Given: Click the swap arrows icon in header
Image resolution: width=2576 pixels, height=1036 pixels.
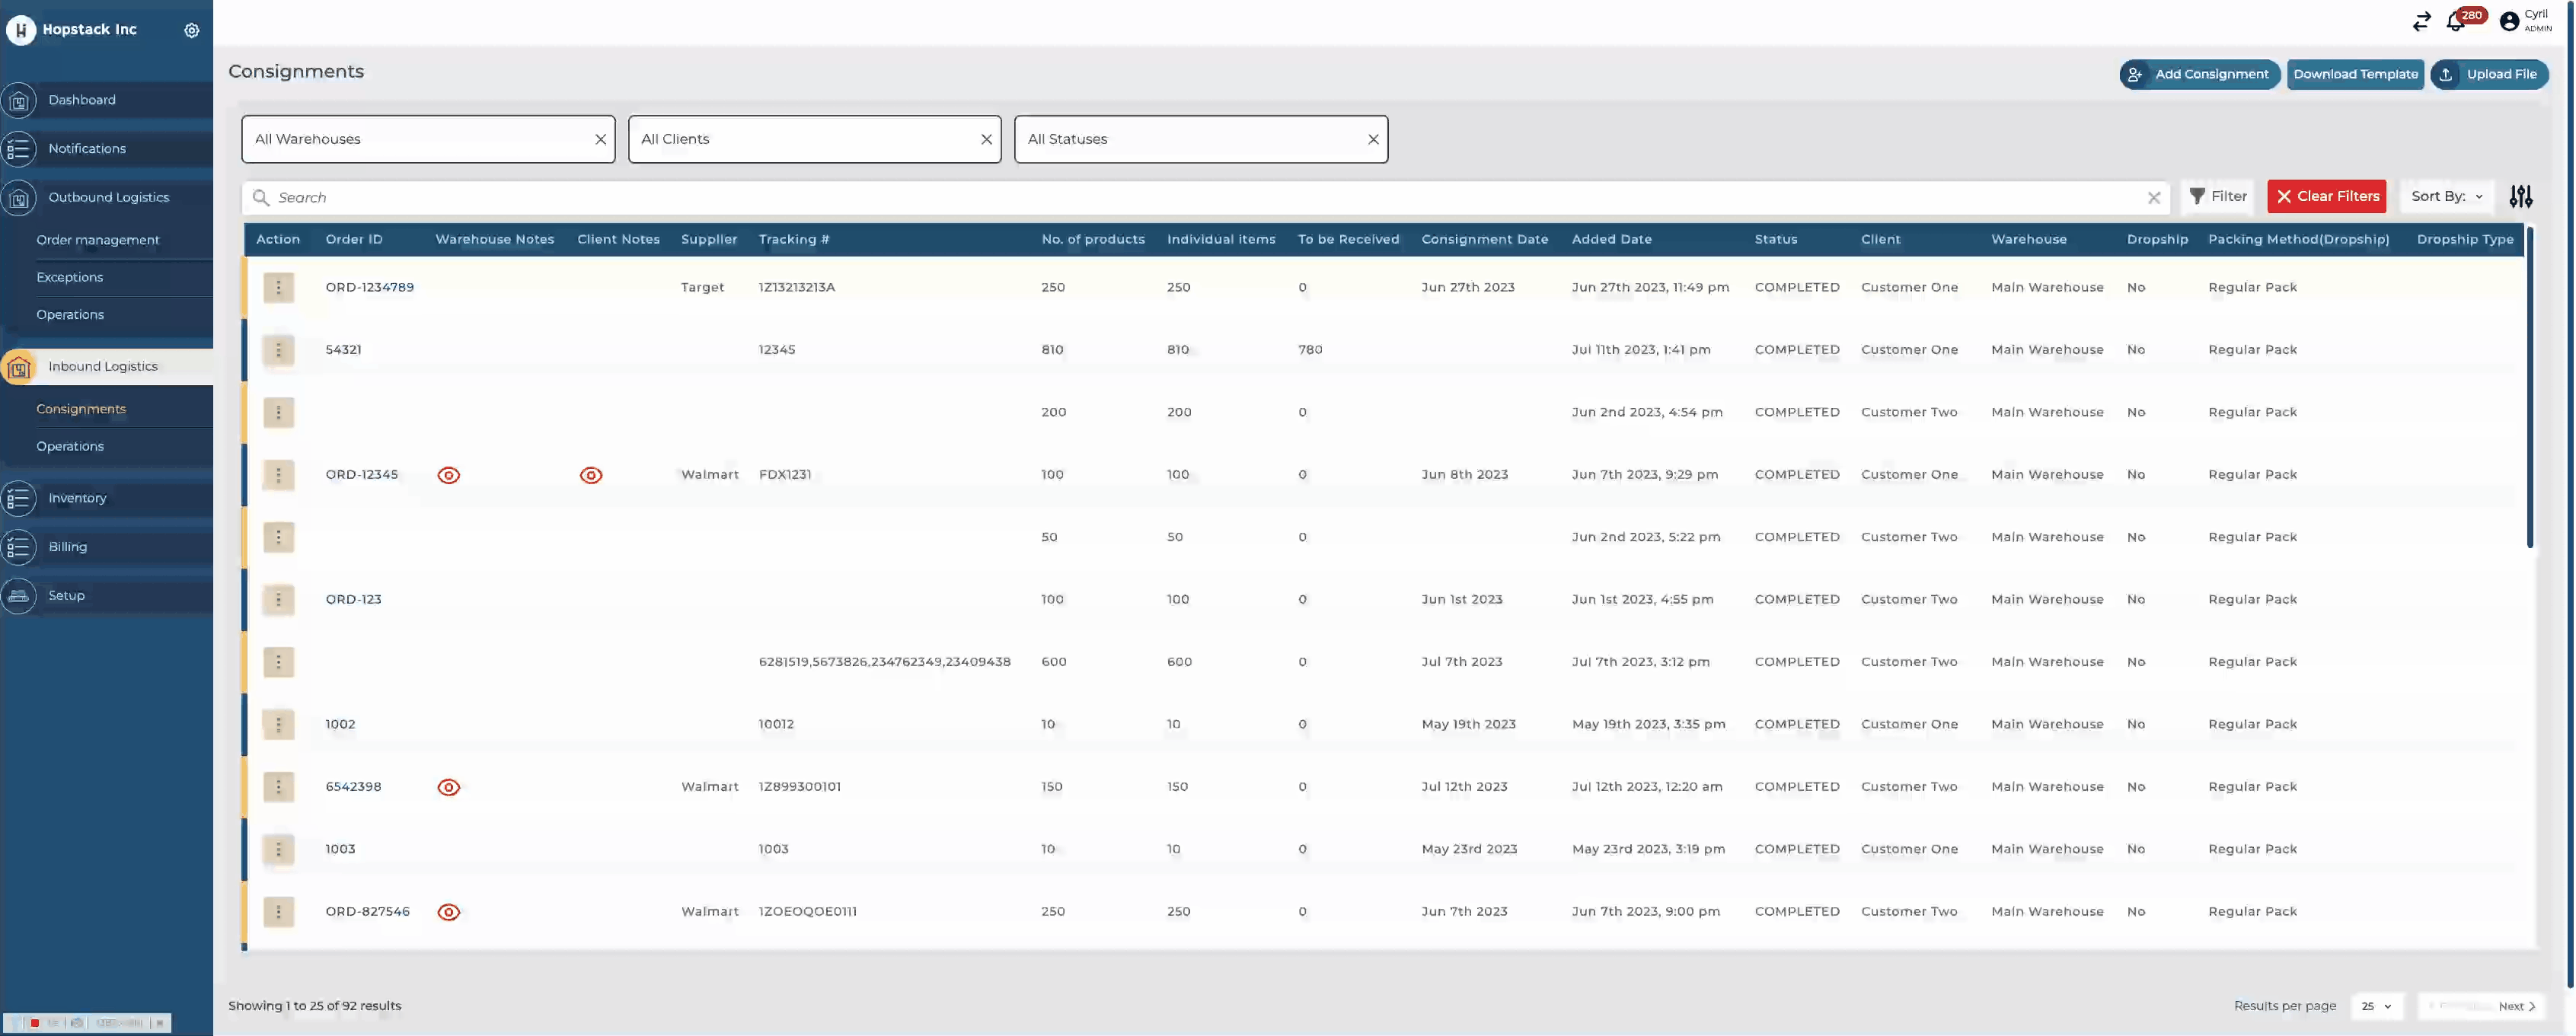Looking at the screenshot, I should click(x=2421, y=21).
